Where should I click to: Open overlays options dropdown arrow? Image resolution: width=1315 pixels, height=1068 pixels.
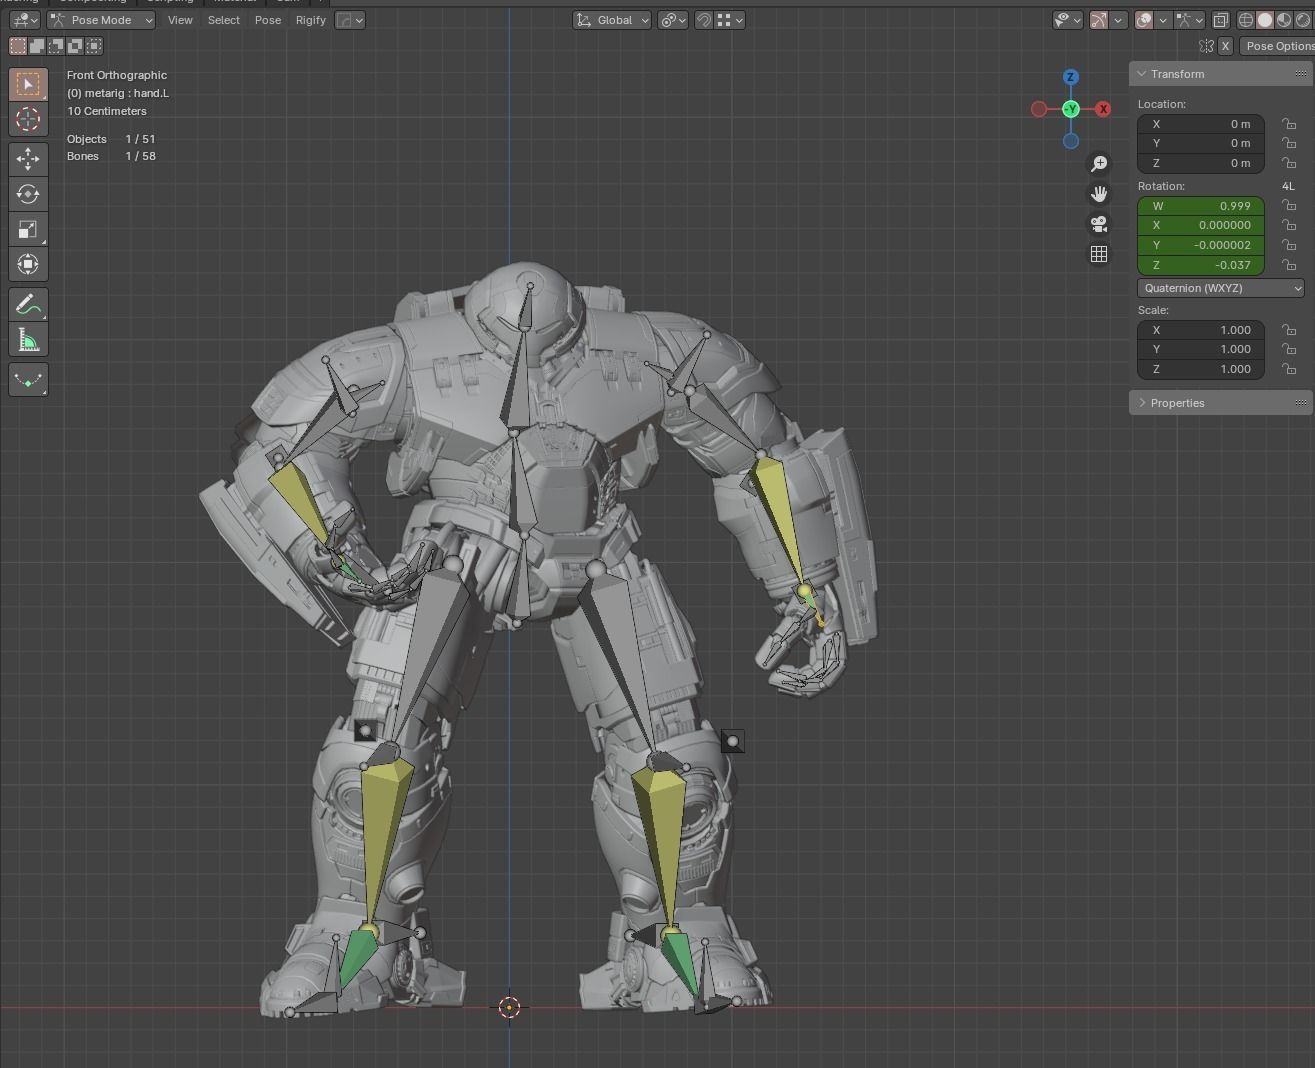pos(1163,20)
